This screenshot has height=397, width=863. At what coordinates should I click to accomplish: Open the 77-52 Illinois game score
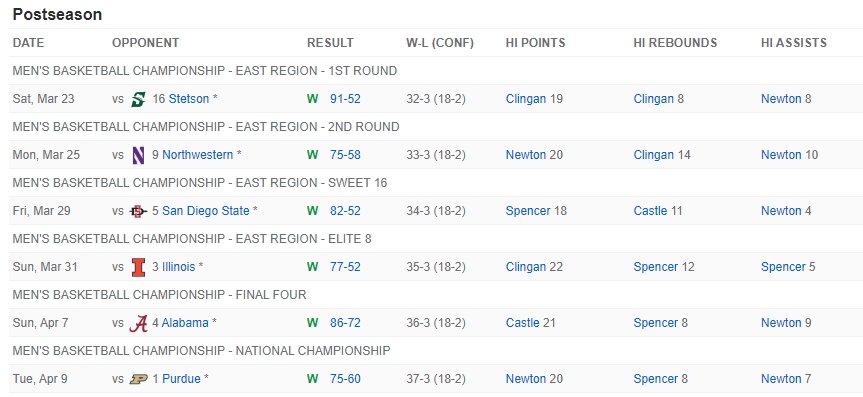tap(345, 267)
